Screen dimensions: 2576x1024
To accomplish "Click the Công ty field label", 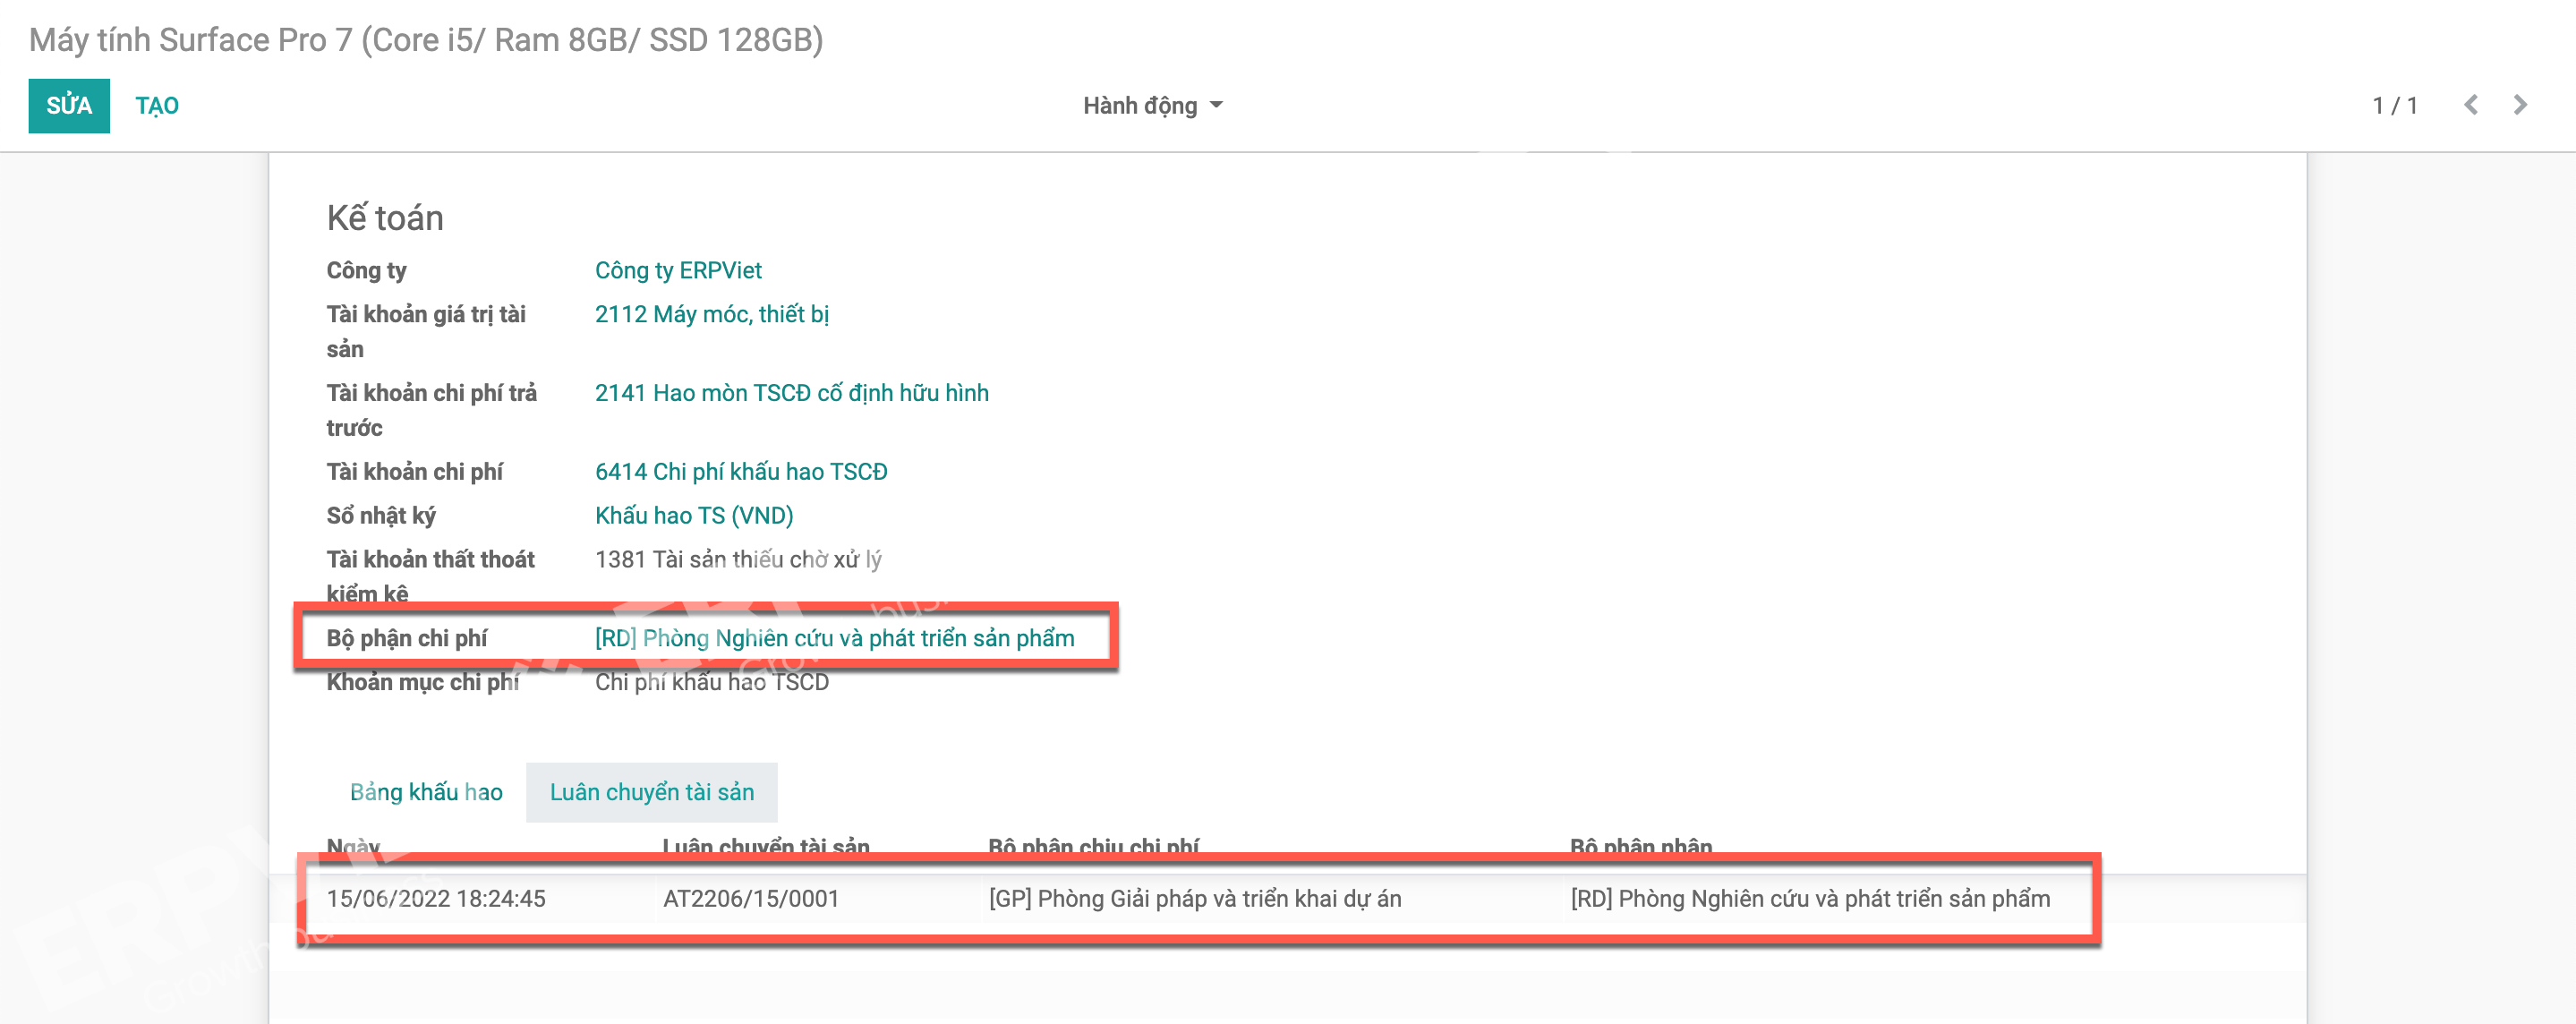I will pyautogui.click(x=366, y=270).
